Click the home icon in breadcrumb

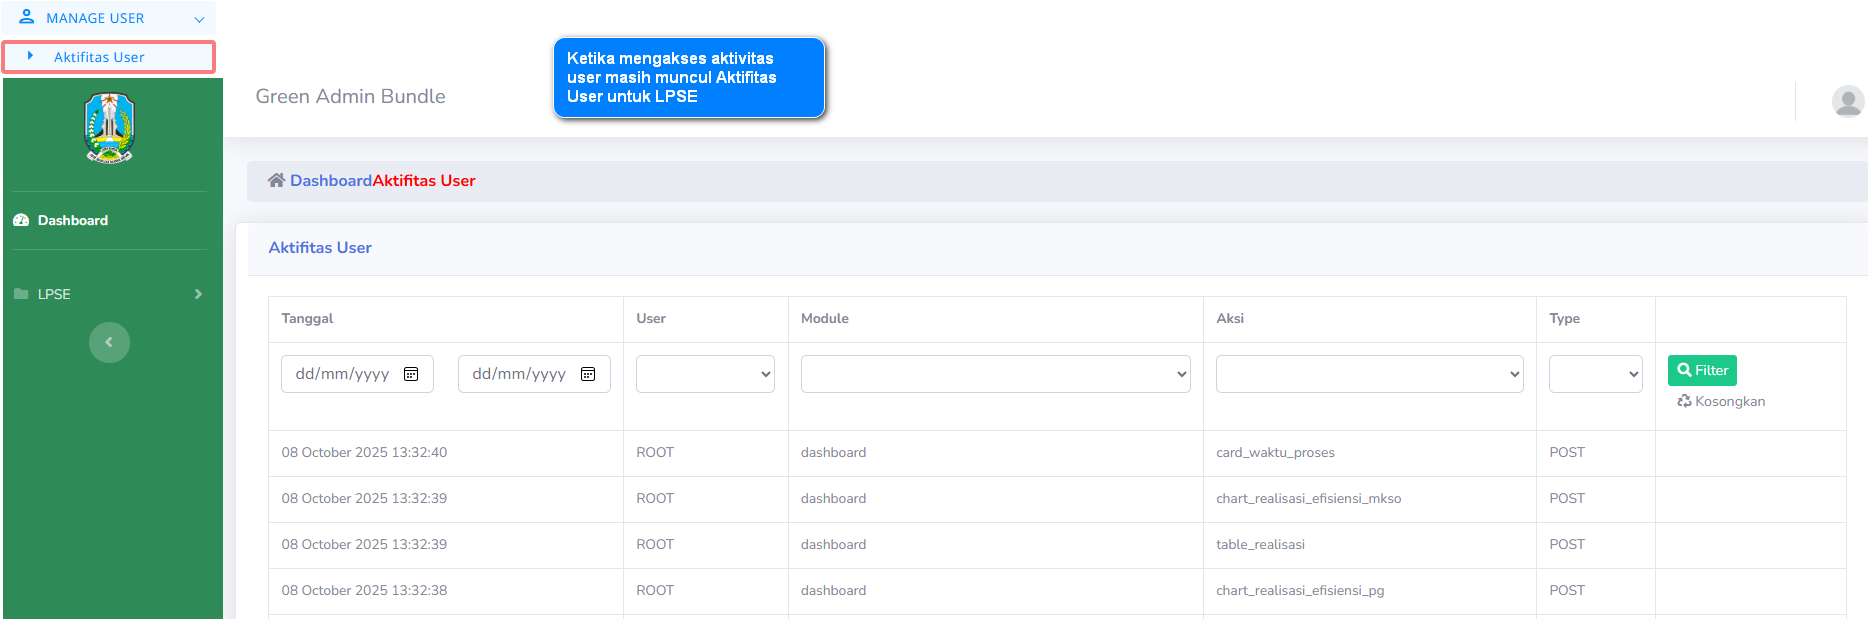coord(276,180)
